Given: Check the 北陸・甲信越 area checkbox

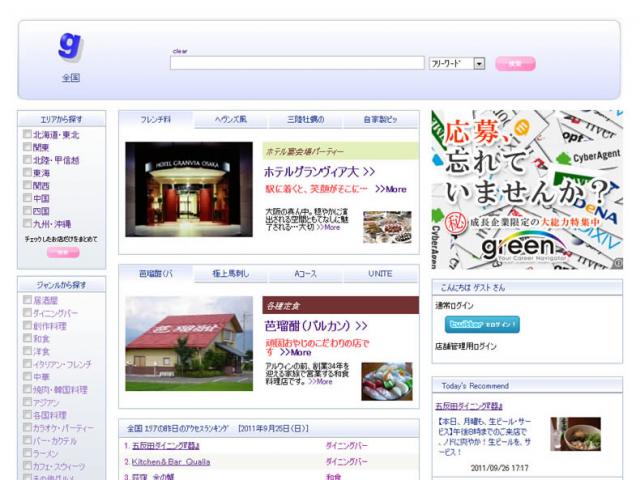Looking at the screenshot, I should pos(27,160).
